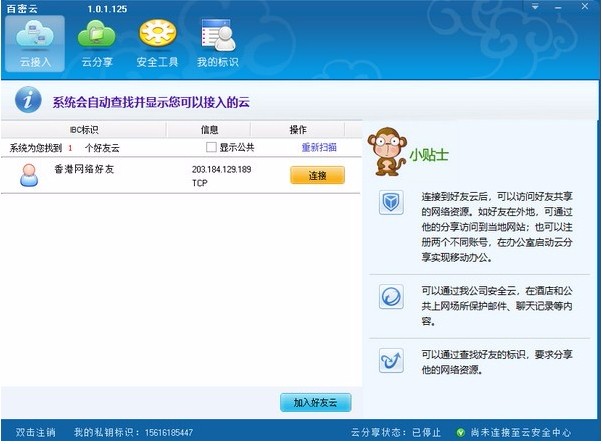Click the 连接 connect button
The height and width of the screenshot is (444, 603).
317,175
